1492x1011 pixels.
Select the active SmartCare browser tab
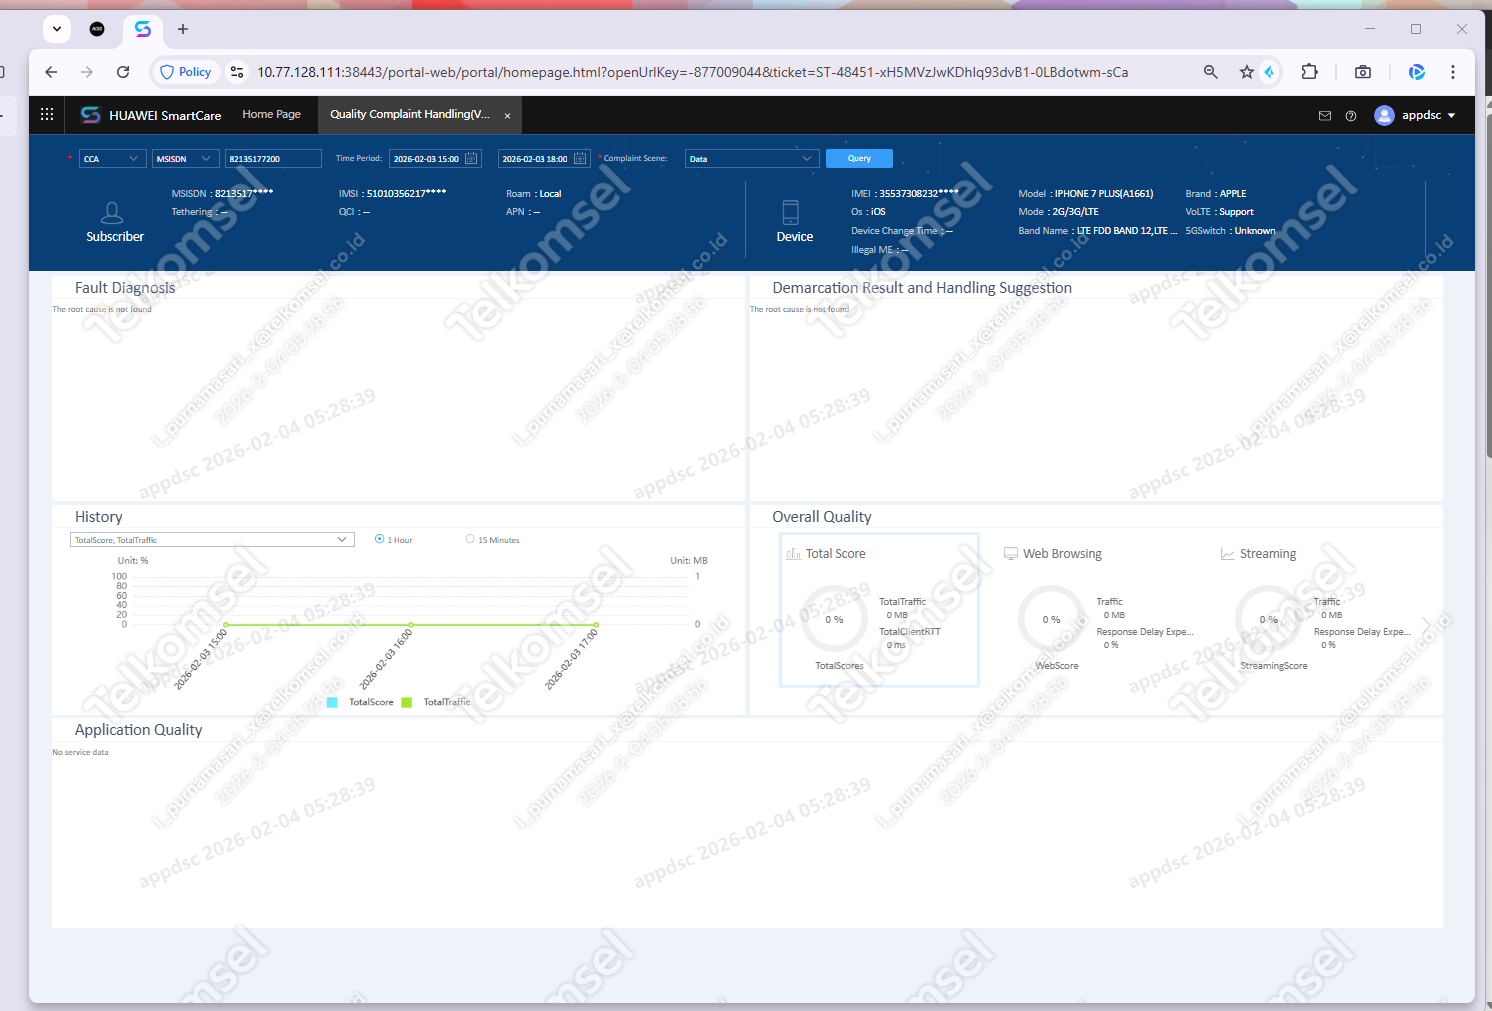(x=143, y=29)
